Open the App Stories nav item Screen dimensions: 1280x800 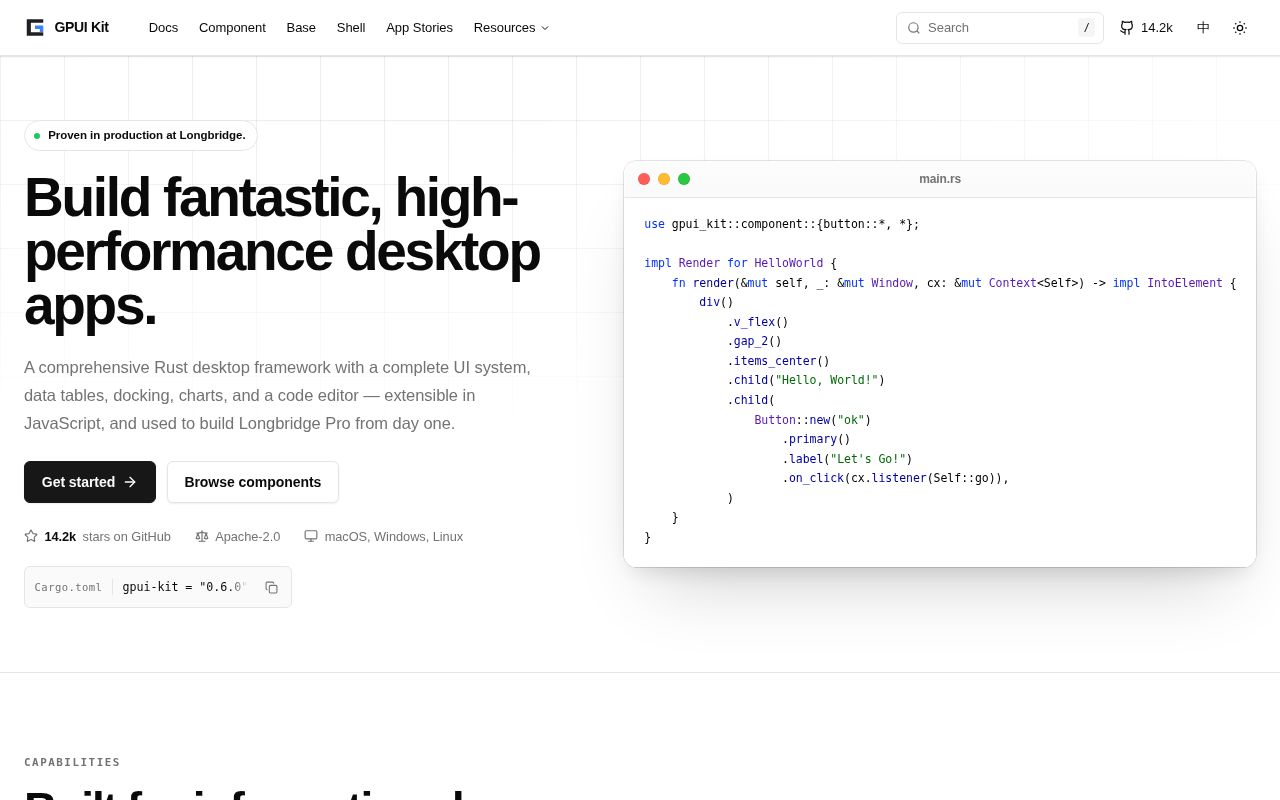coord(419,28)
